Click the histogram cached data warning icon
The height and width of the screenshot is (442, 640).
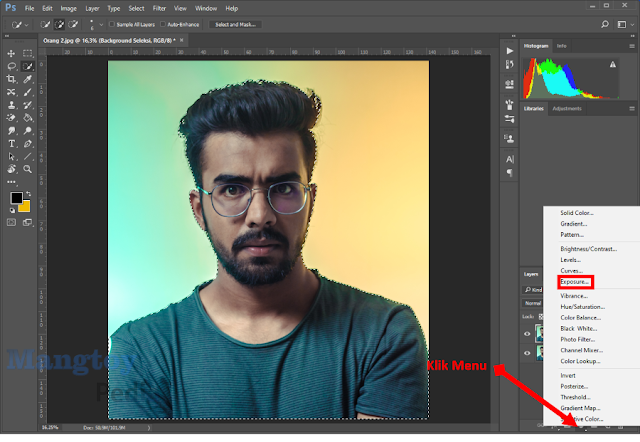point(613,64)
